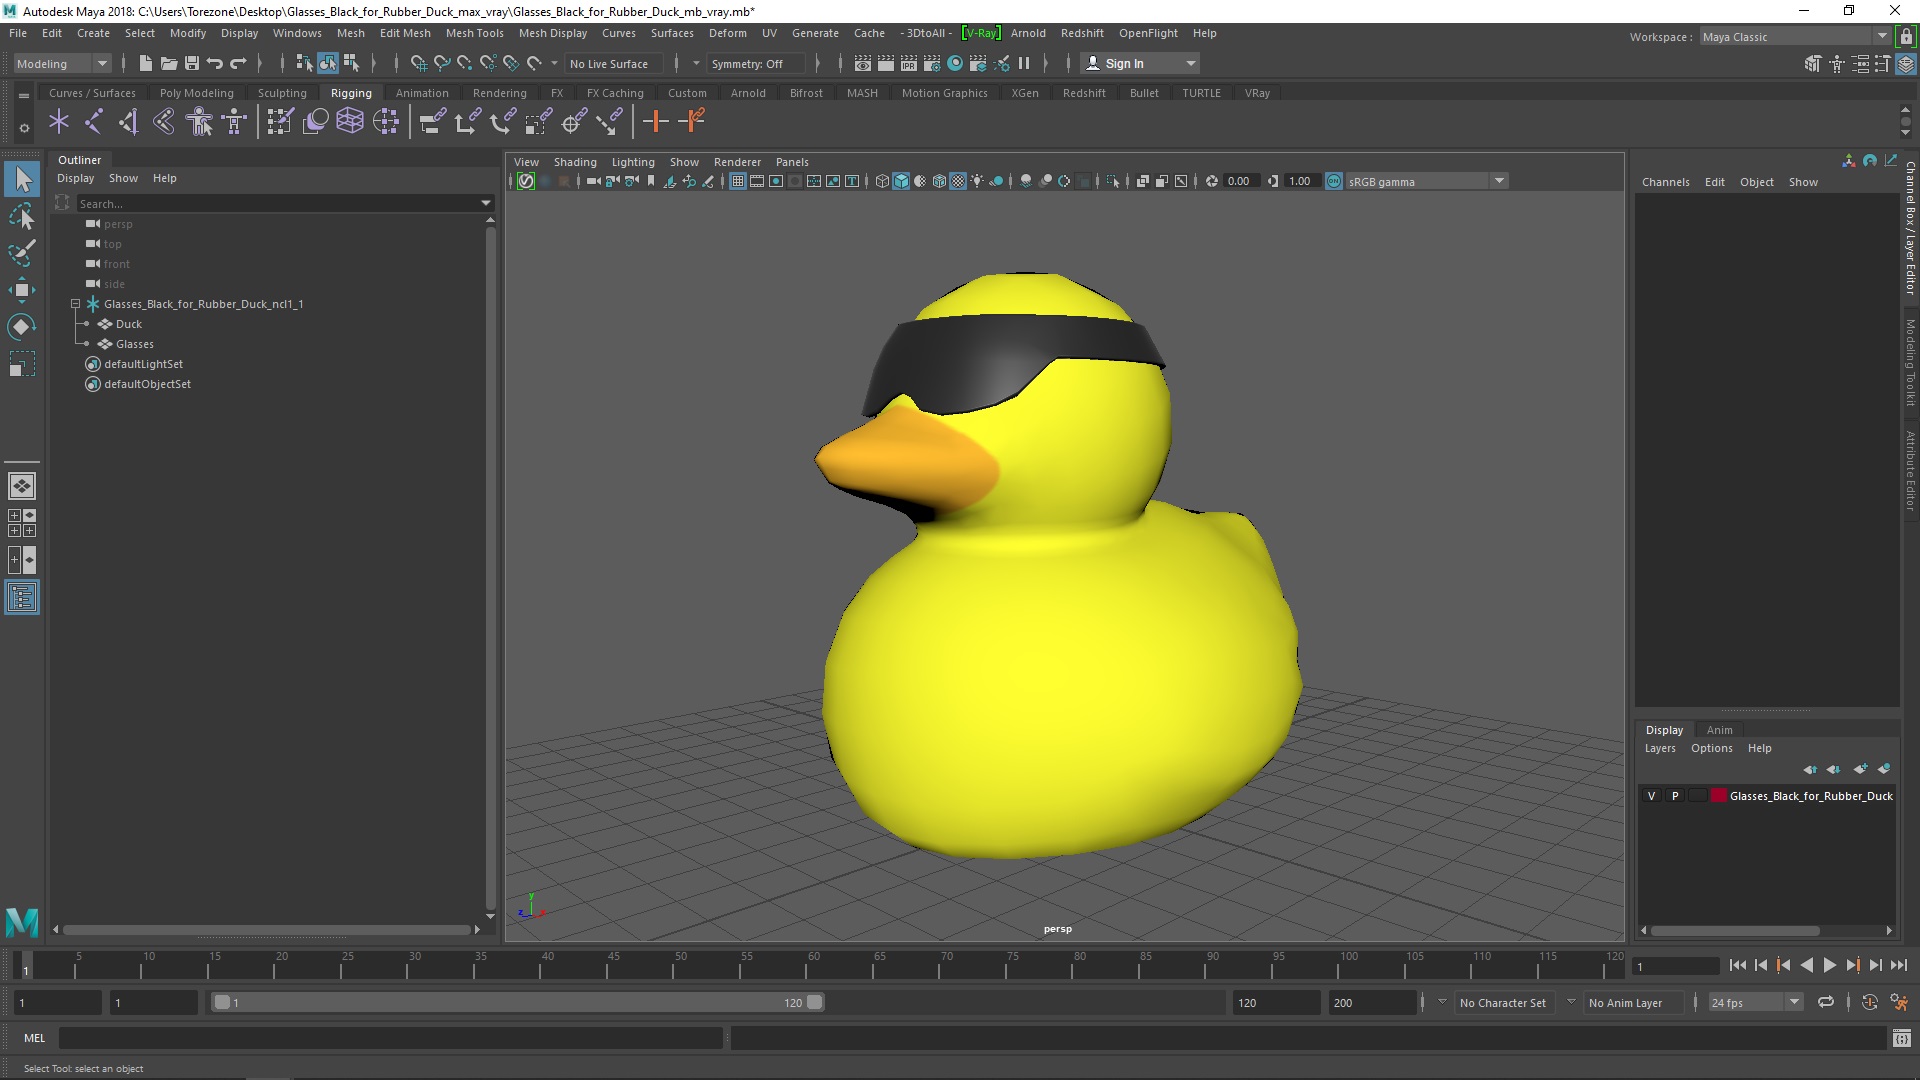Click the Cluster deformer shelf icon
1920x1080 pixels.
[385, 122]
